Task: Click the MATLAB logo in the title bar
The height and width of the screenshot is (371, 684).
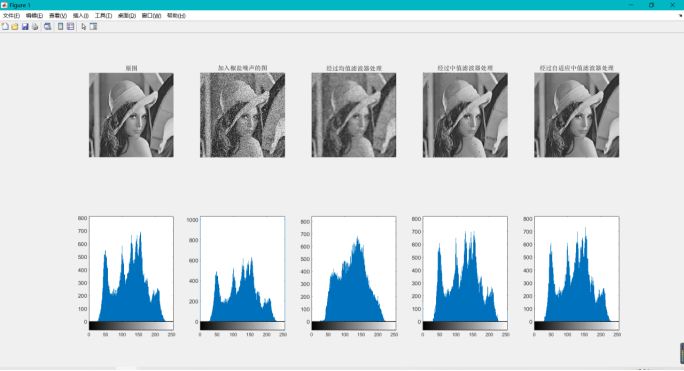Action: (x=4, y=5)
